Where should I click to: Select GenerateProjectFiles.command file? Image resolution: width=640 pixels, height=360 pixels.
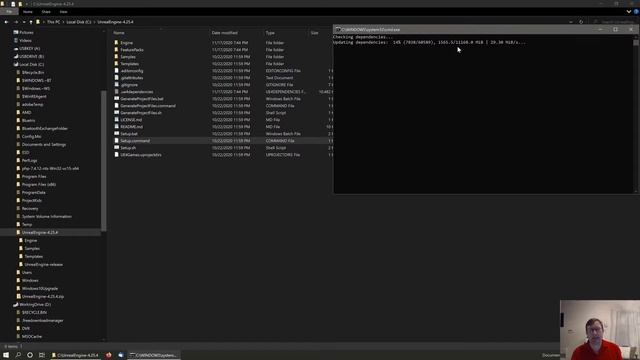click(148, 106)
